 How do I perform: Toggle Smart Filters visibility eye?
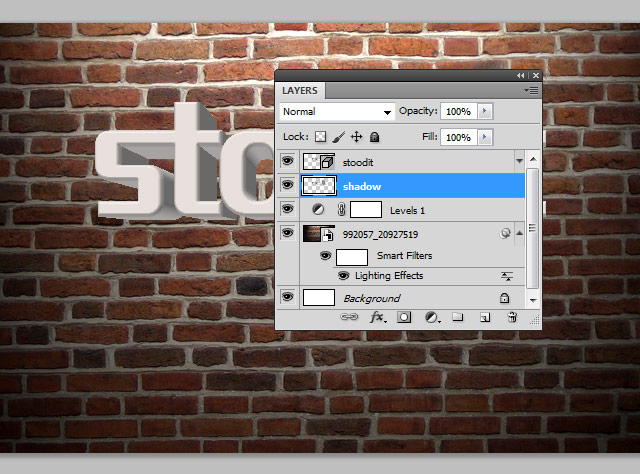pos(325,256)
